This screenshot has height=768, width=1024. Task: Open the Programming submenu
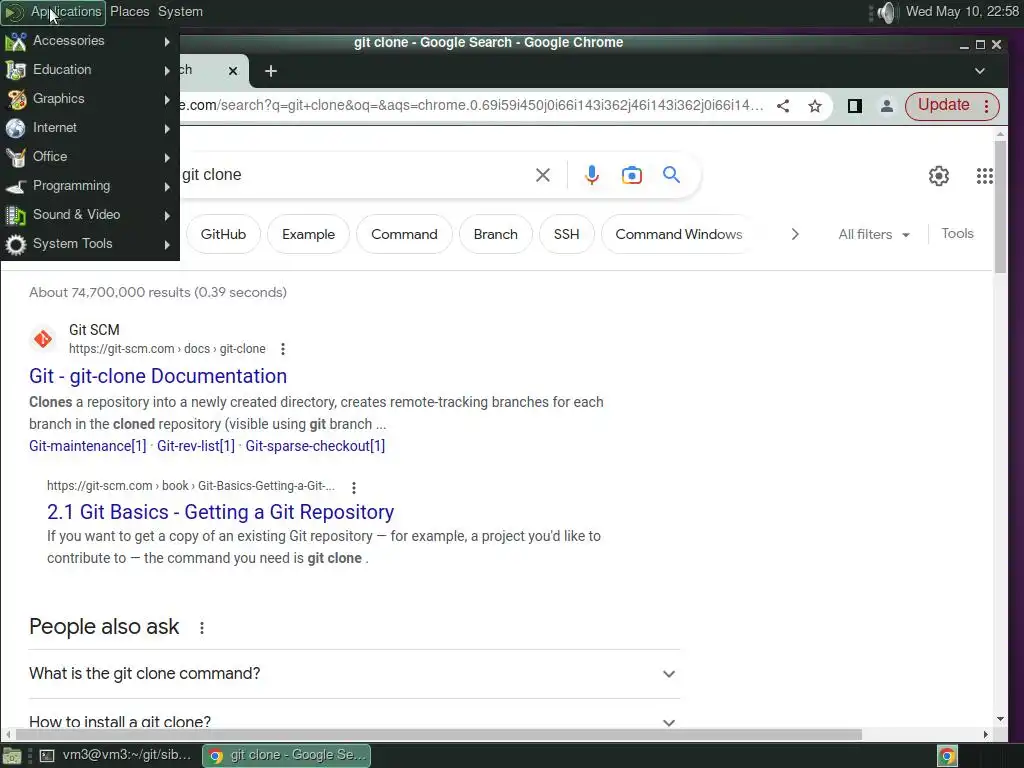click(89, 185)
